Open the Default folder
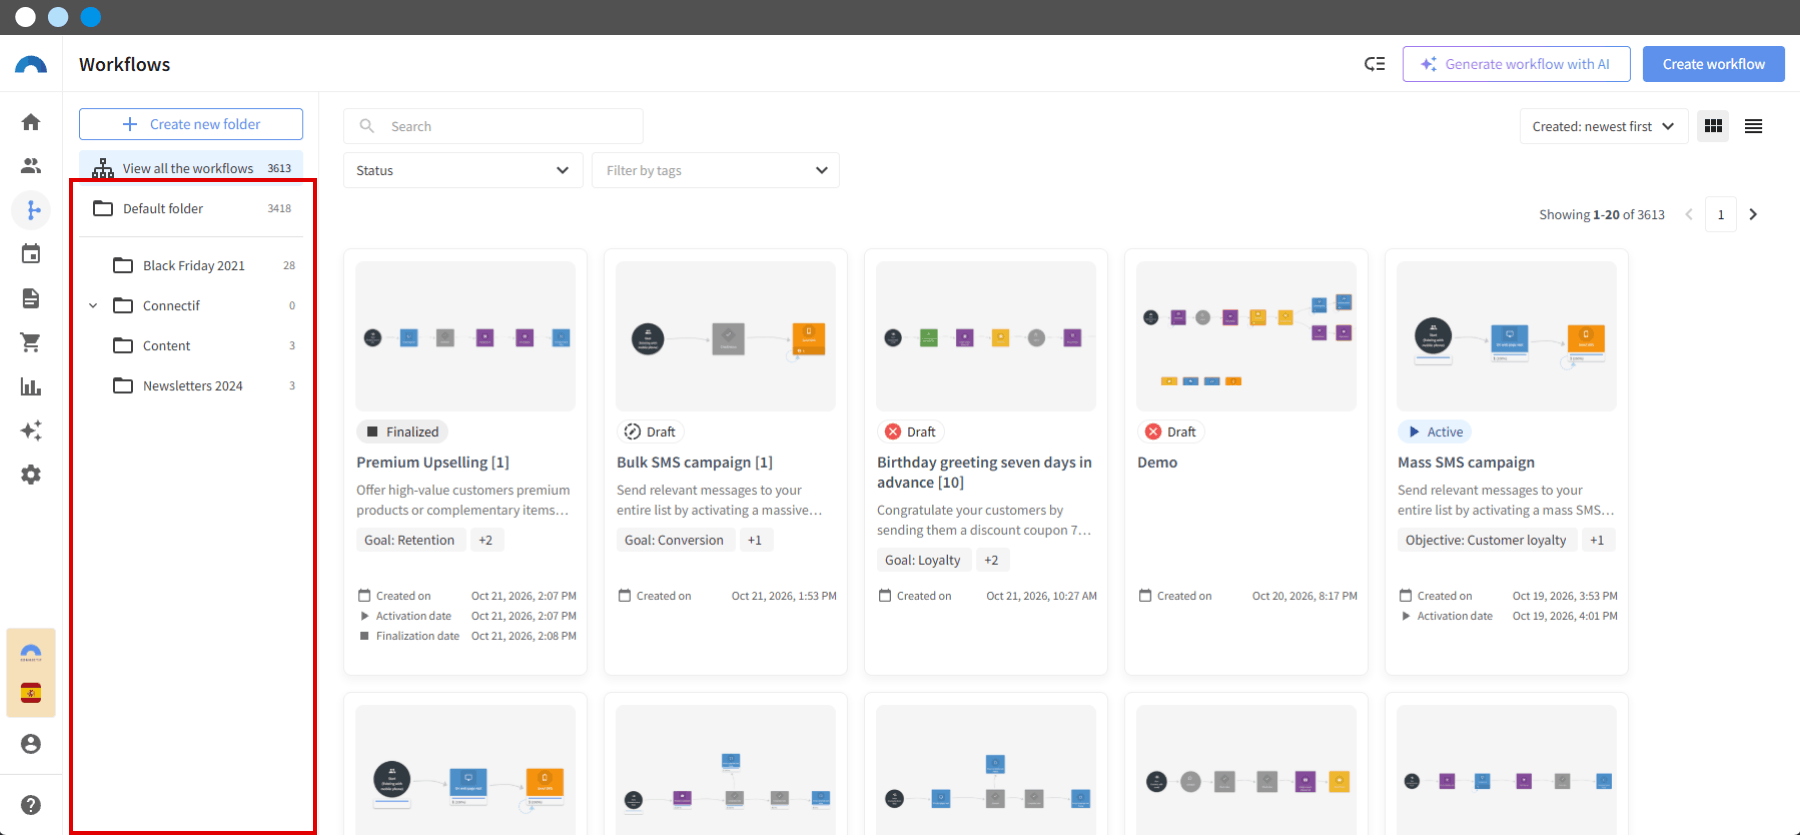1800x835 pixels. 191,208
